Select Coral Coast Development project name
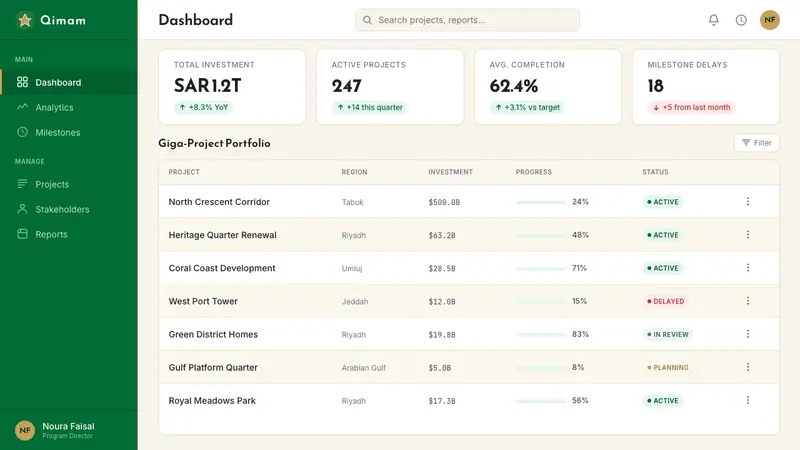Image resolution: width=800 pixels, height=450 pixels. pyautogui.click(x=222, y=268)
